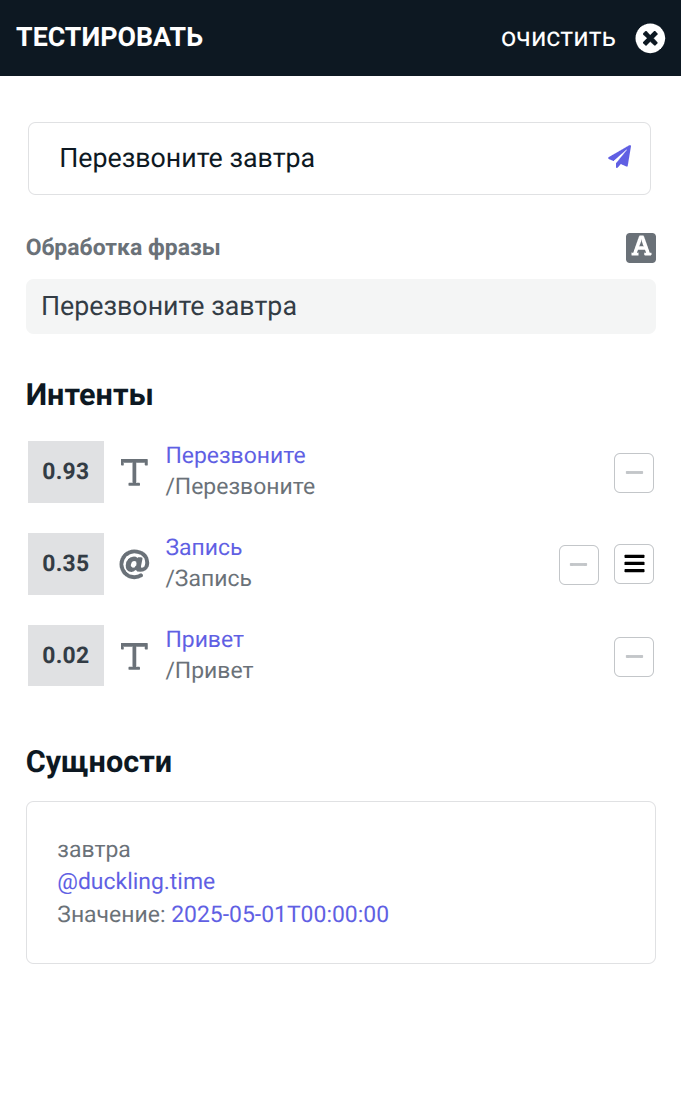Click the send paper-plane icon

click(620, 157)
